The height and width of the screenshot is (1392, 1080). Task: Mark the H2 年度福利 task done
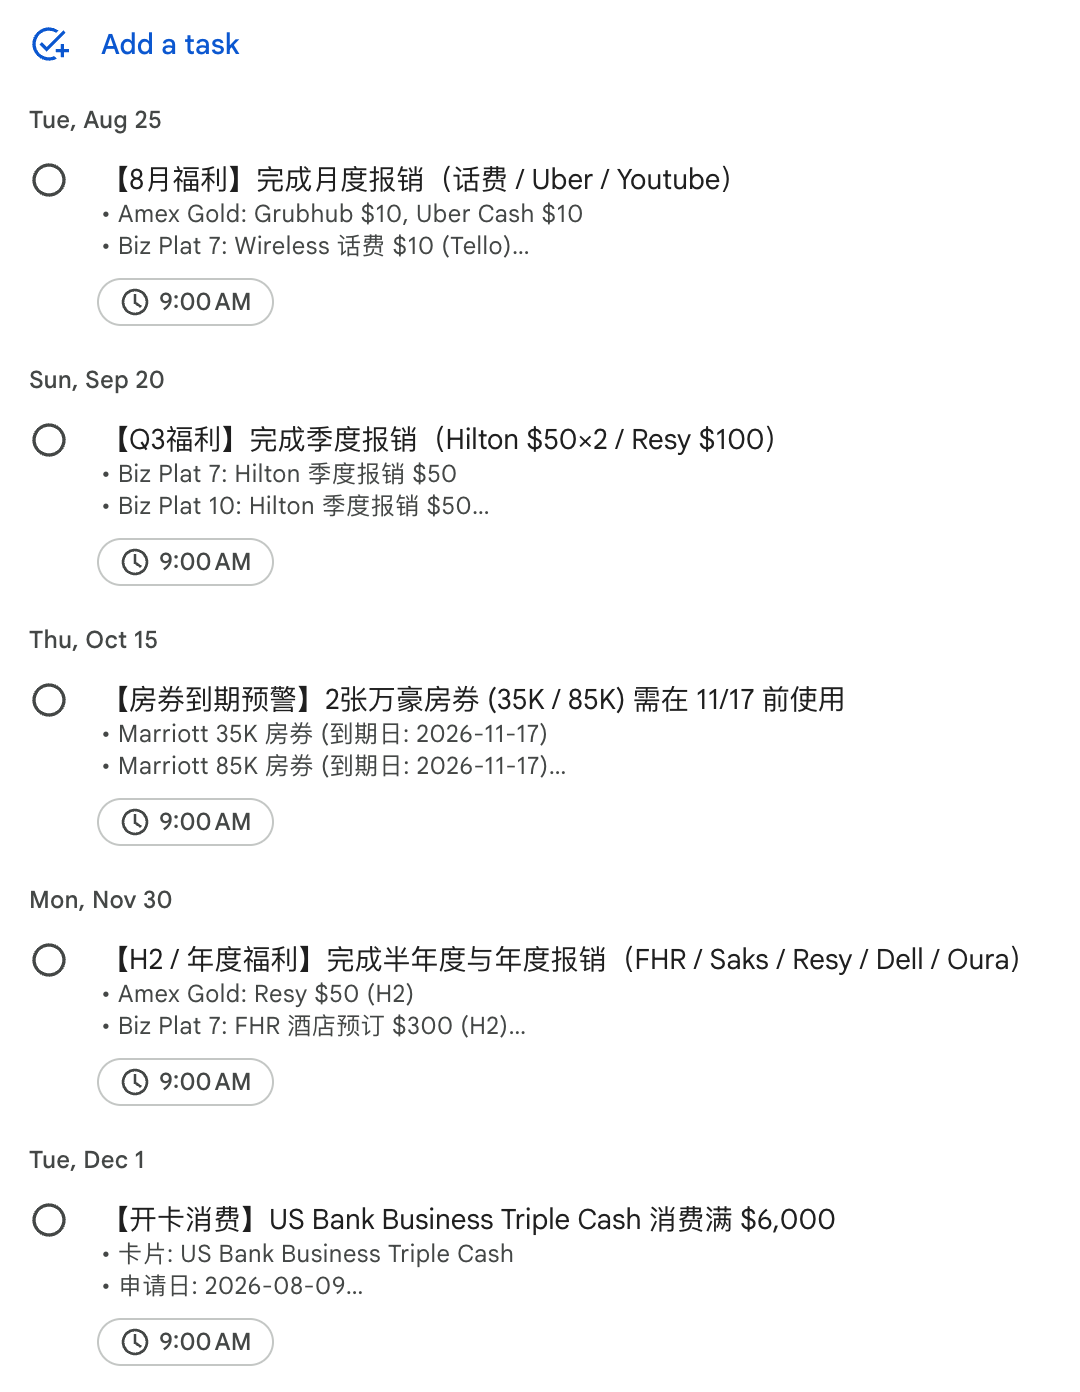(x=49, y=960)
